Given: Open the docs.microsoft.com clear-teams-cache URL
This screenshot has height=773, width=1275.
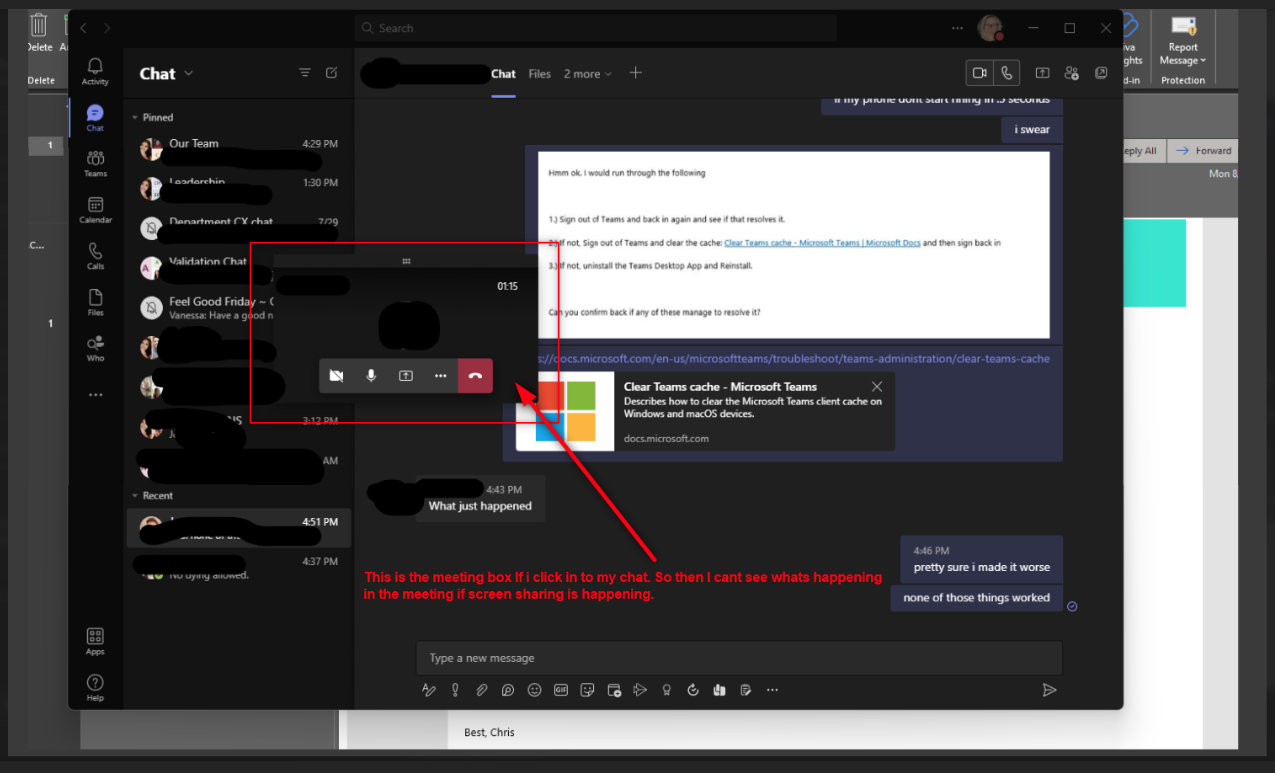Looking at the screenshot, I should click(792, 358).
